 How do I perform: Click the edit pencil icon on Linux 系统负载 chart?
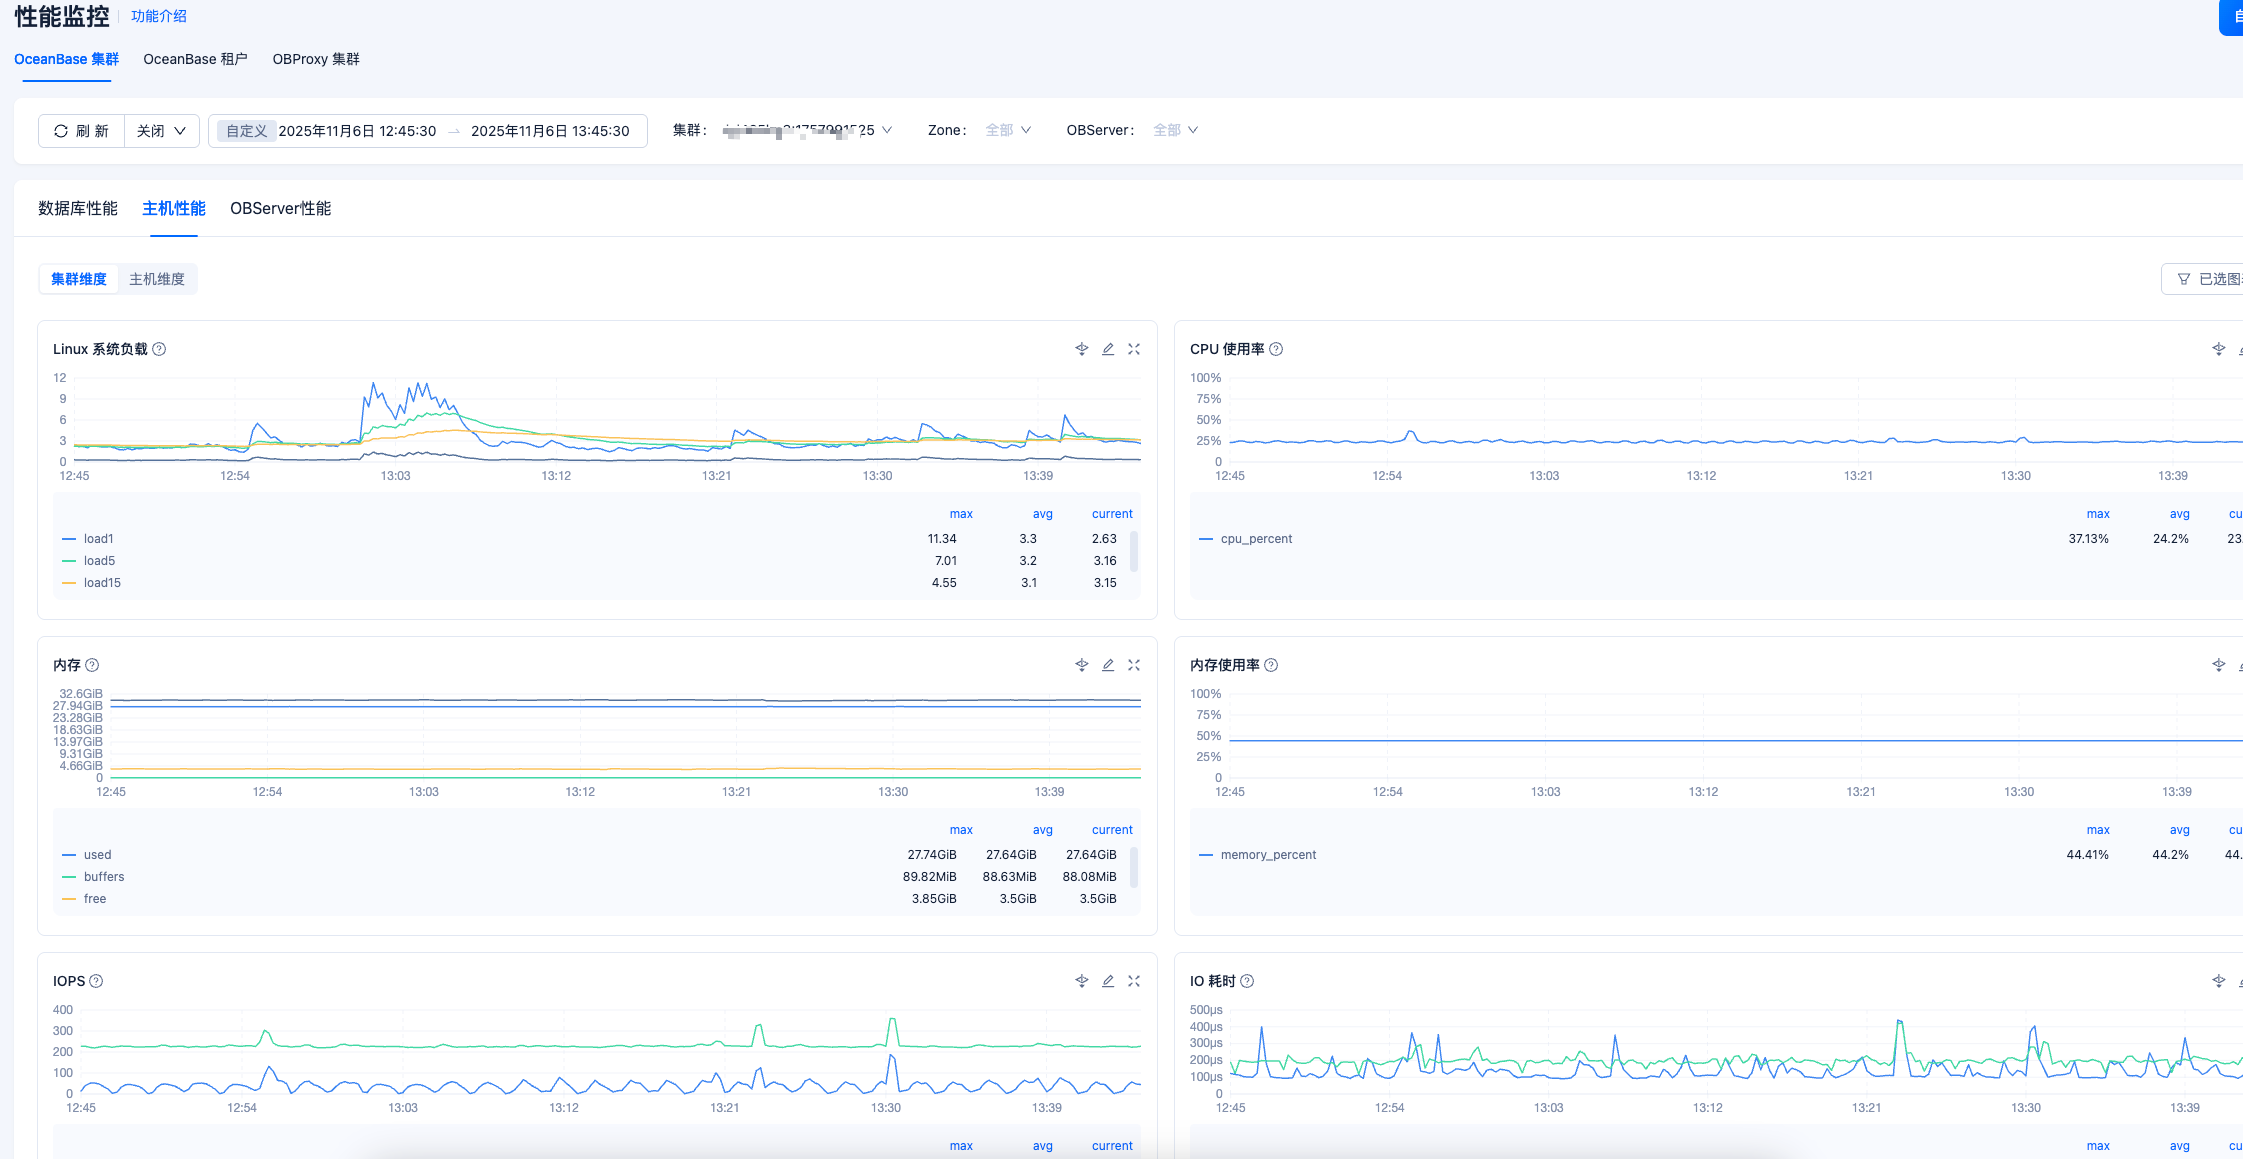[1108, 349]
